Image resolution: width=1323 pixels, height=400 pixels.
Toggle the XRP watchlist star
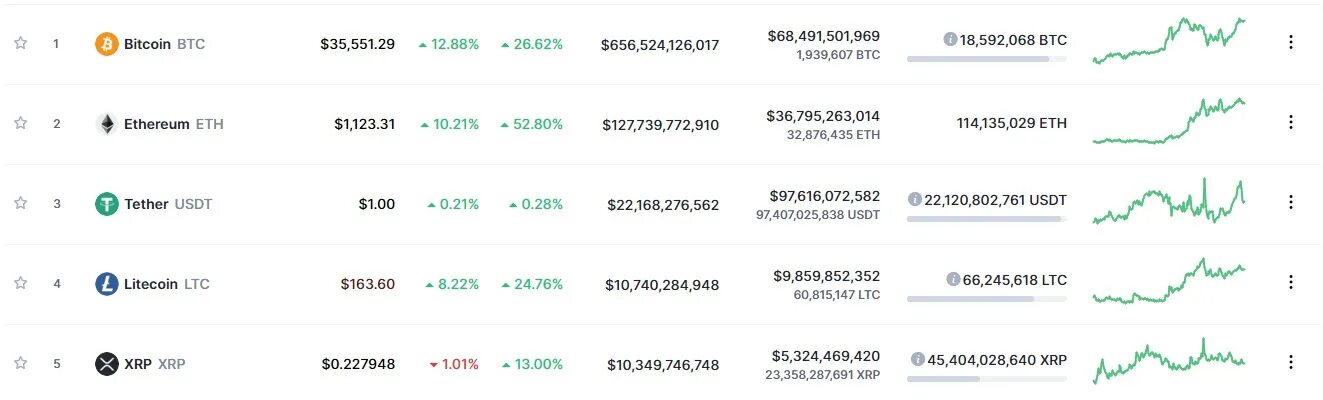20,363
